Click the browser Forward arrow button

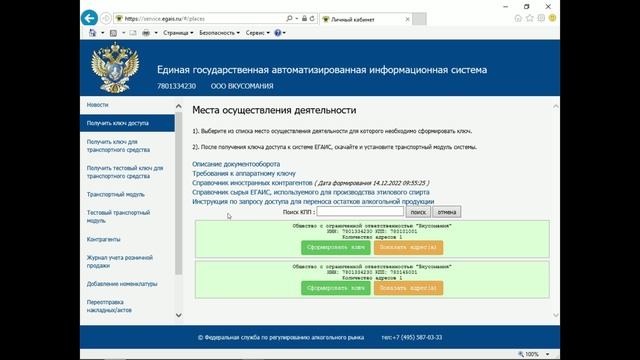point(106,19)
